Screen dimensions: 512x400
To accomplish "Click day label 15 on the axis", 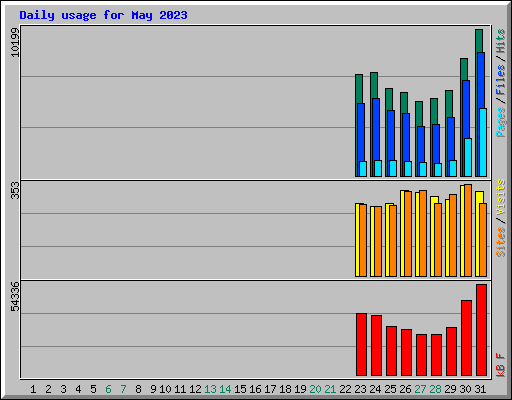I will tap(240, 389).
